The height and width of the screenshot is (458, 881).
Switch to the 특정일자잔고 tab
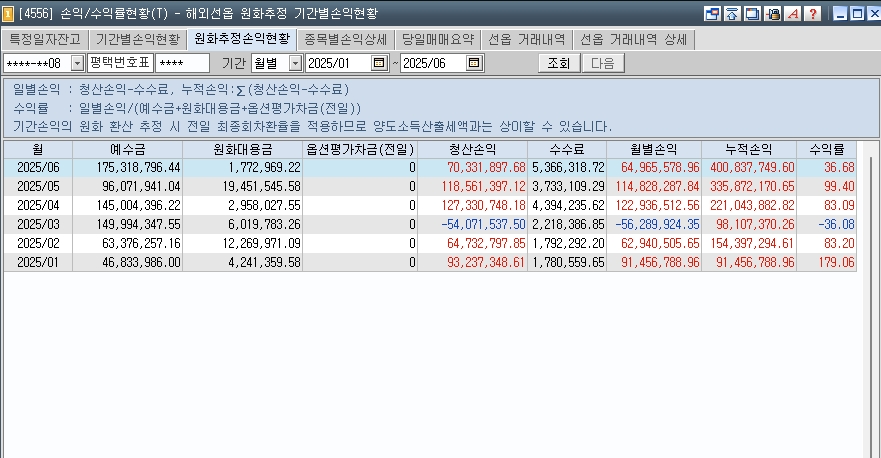[x=44, y=39]
